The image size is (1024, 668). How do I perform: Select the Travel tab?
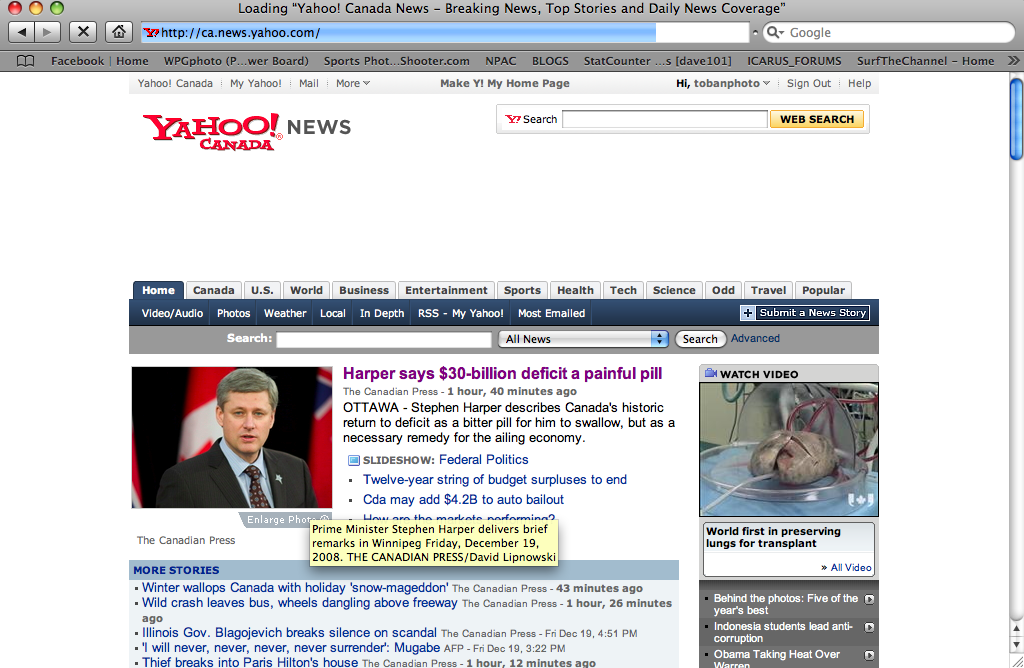(x=768, y=290)
